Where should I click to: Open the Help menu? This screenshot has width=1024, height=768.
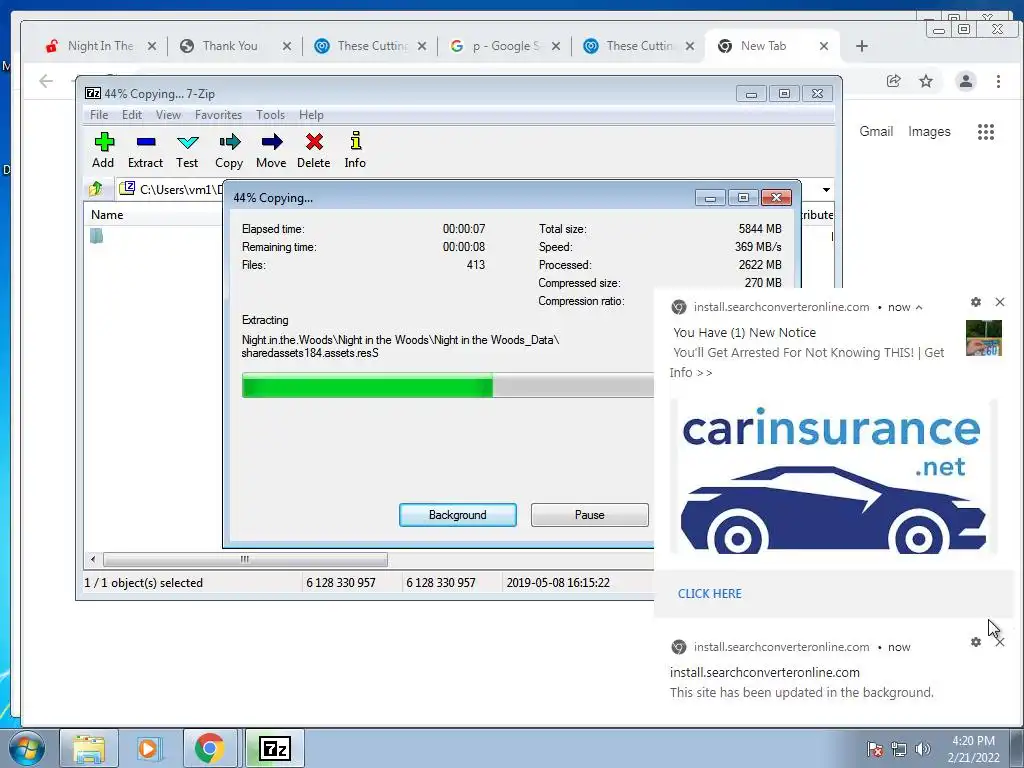tap(312, 115)
